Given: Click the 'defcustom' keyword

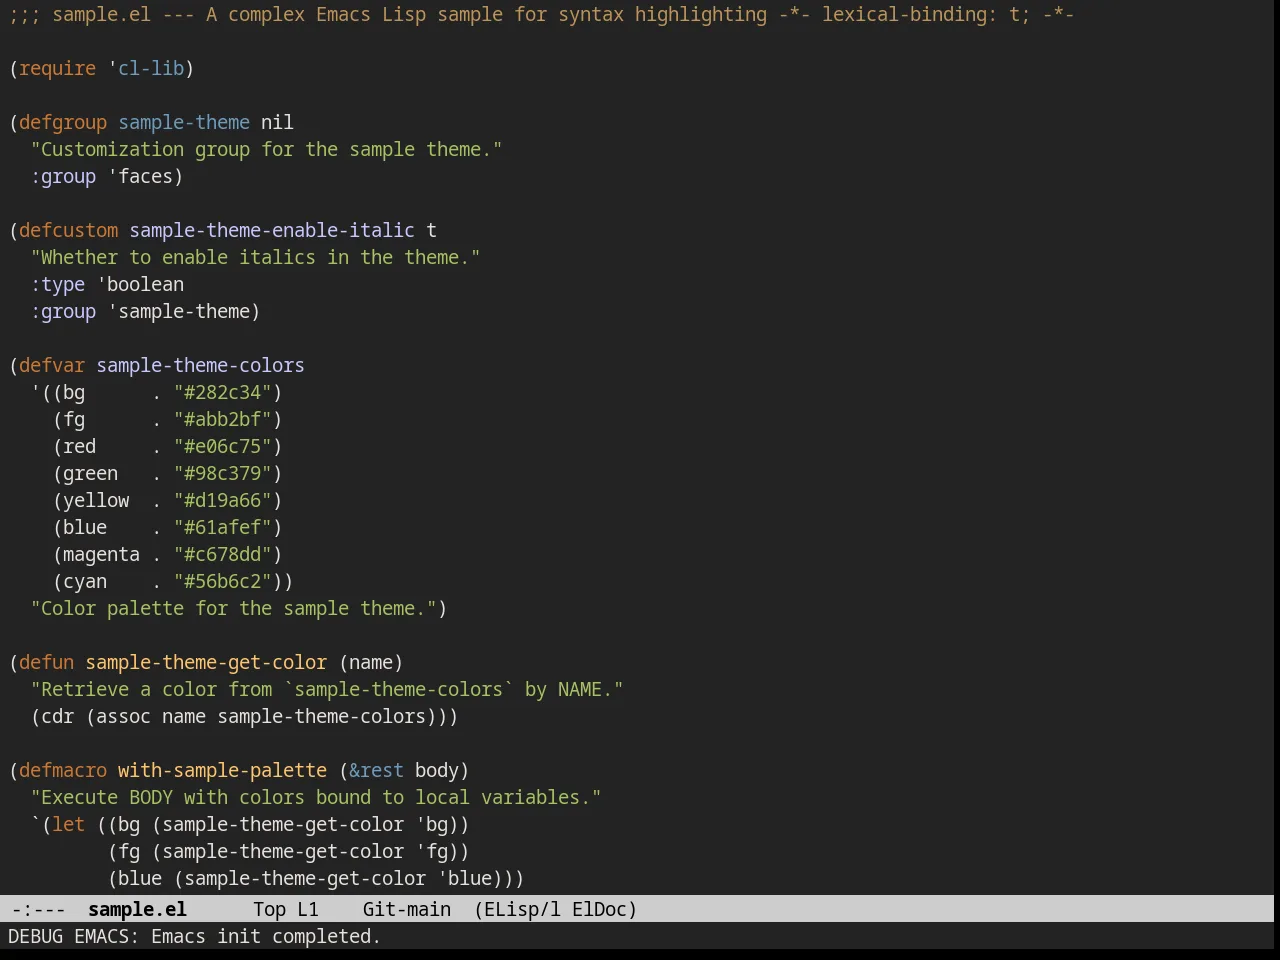Looking at the screenshot, I should coord(68,230).
